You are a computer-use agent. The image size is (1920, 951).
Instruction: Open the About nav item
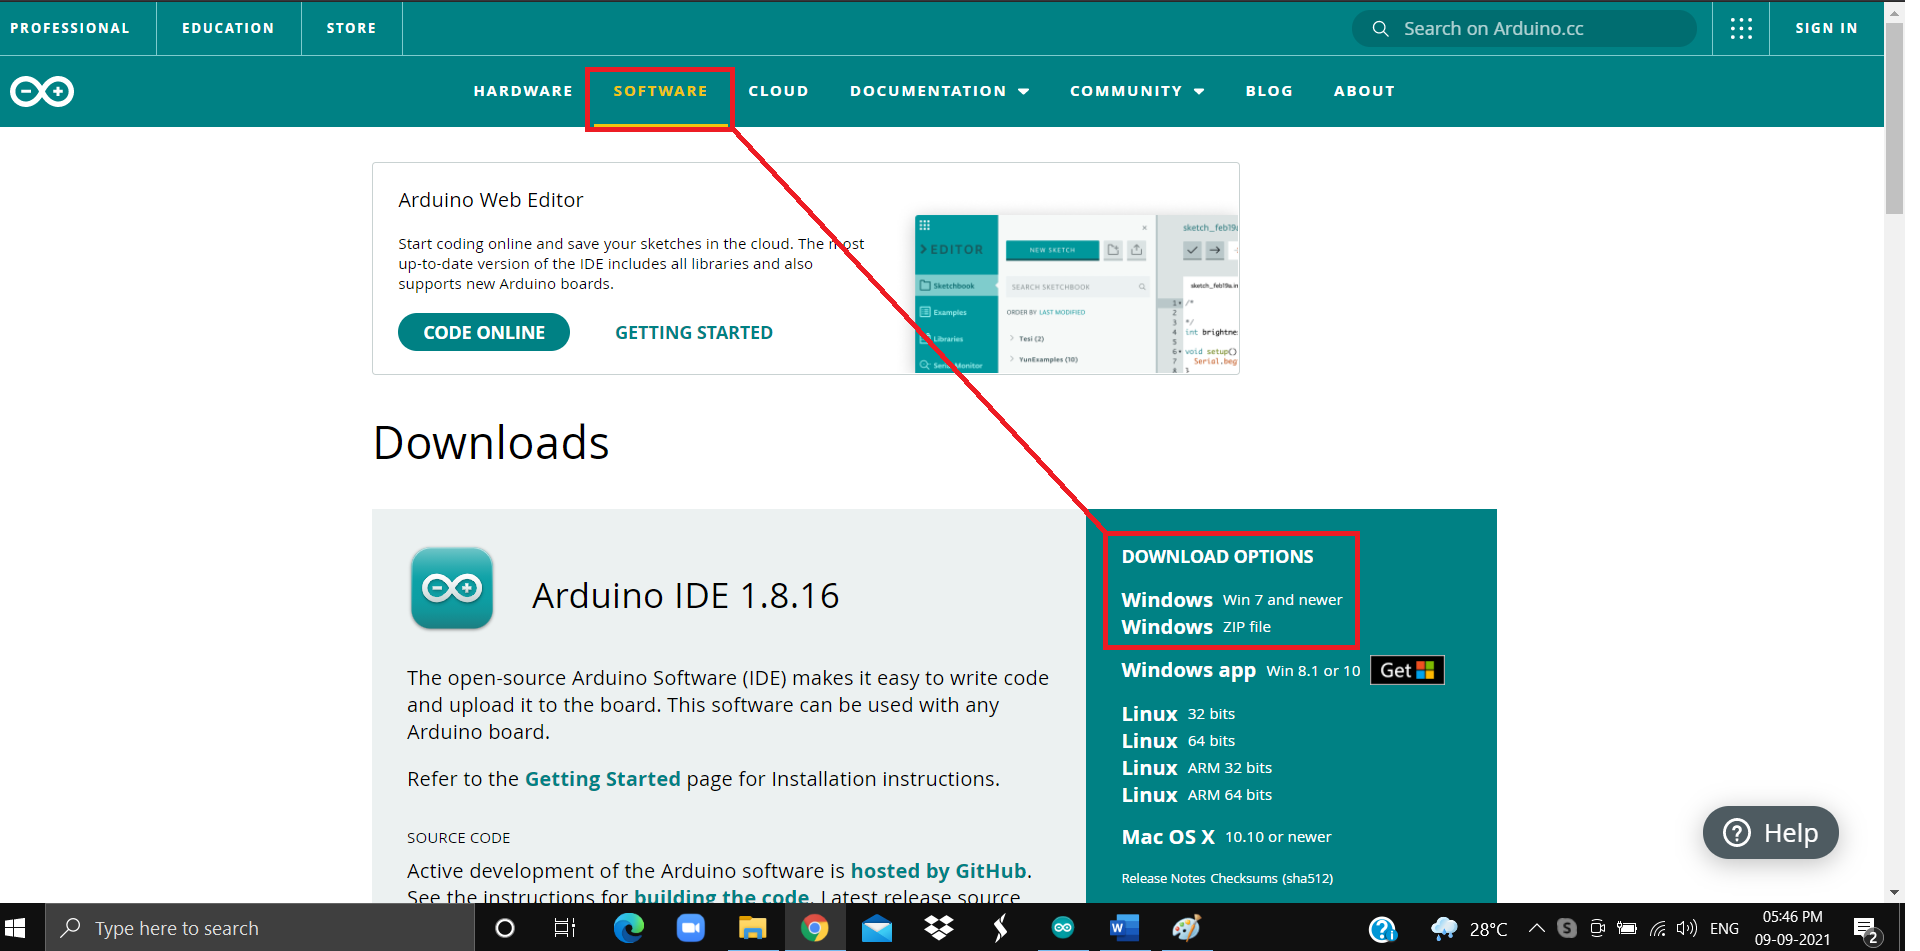click(x=1364, y=91)
